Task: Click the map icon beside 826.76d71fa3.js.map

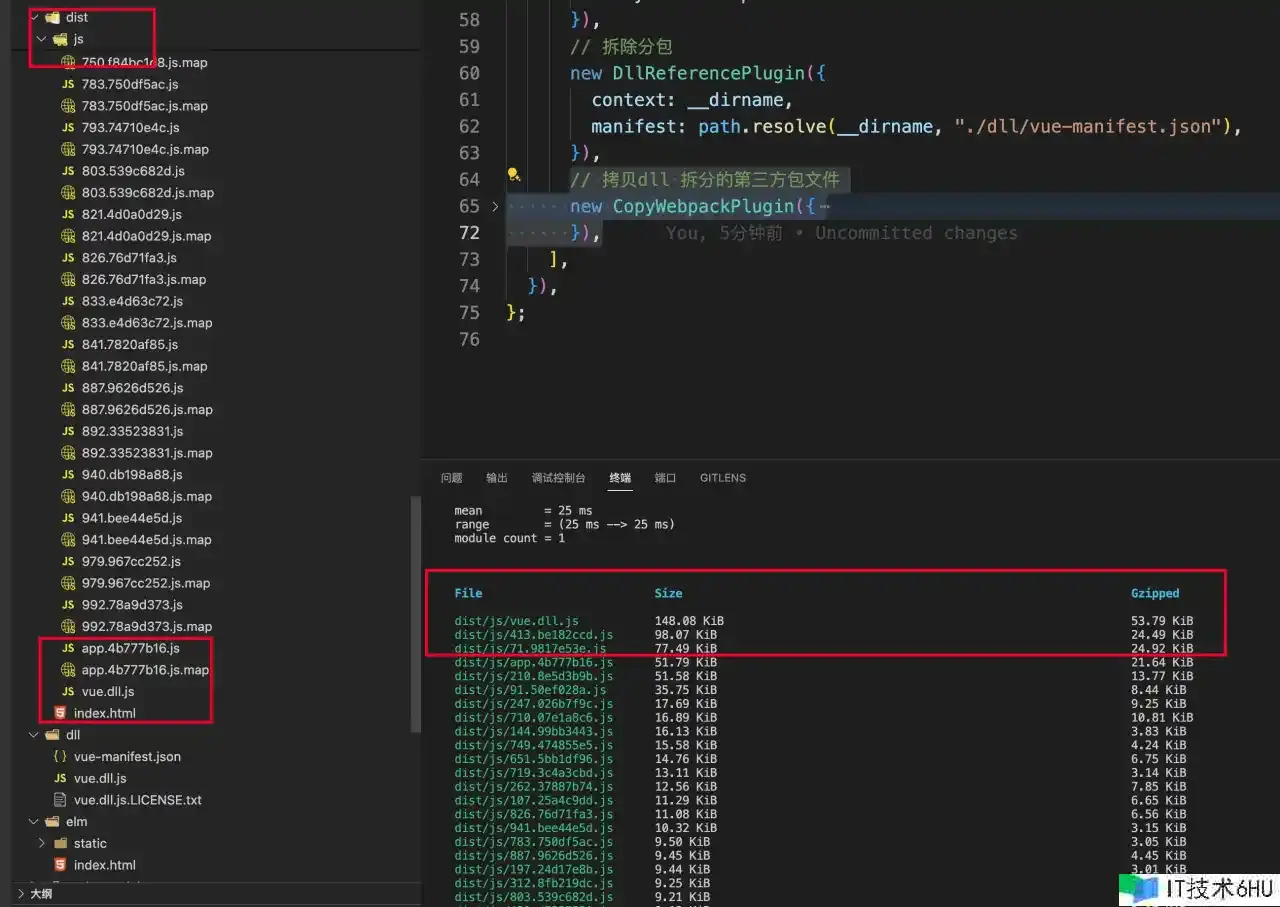Action: pyautogui.click(x=68, y=280)
